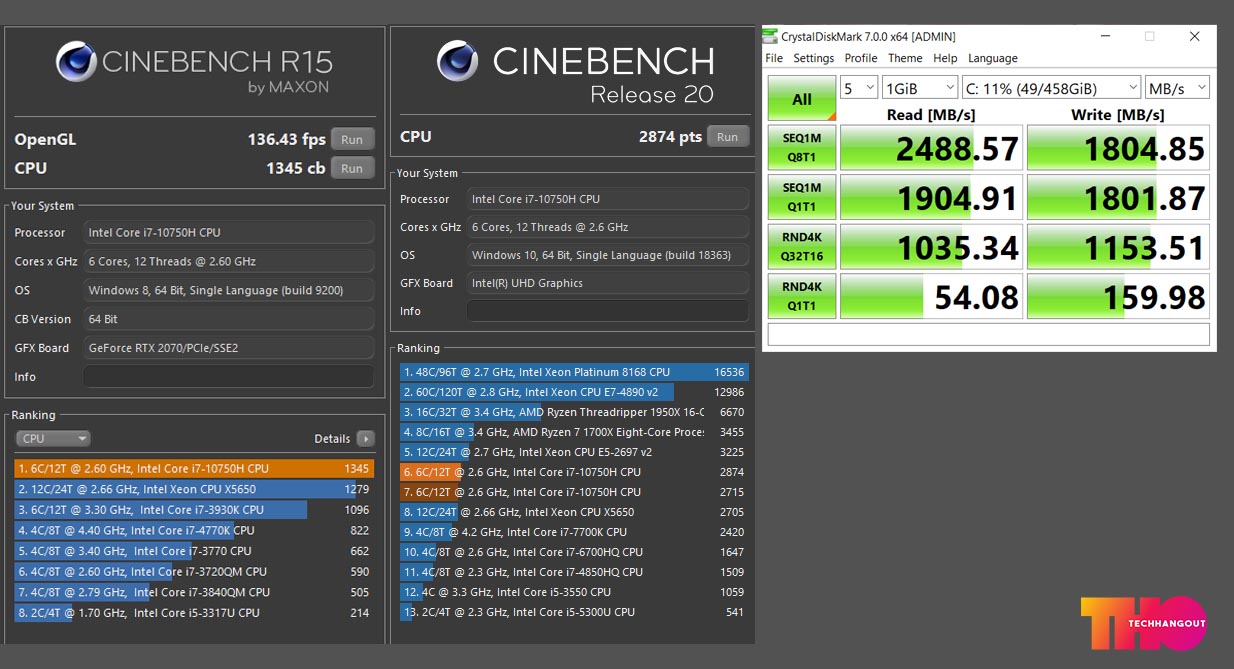Select the Threadripper 1950X 6670 row

(574, 412)
